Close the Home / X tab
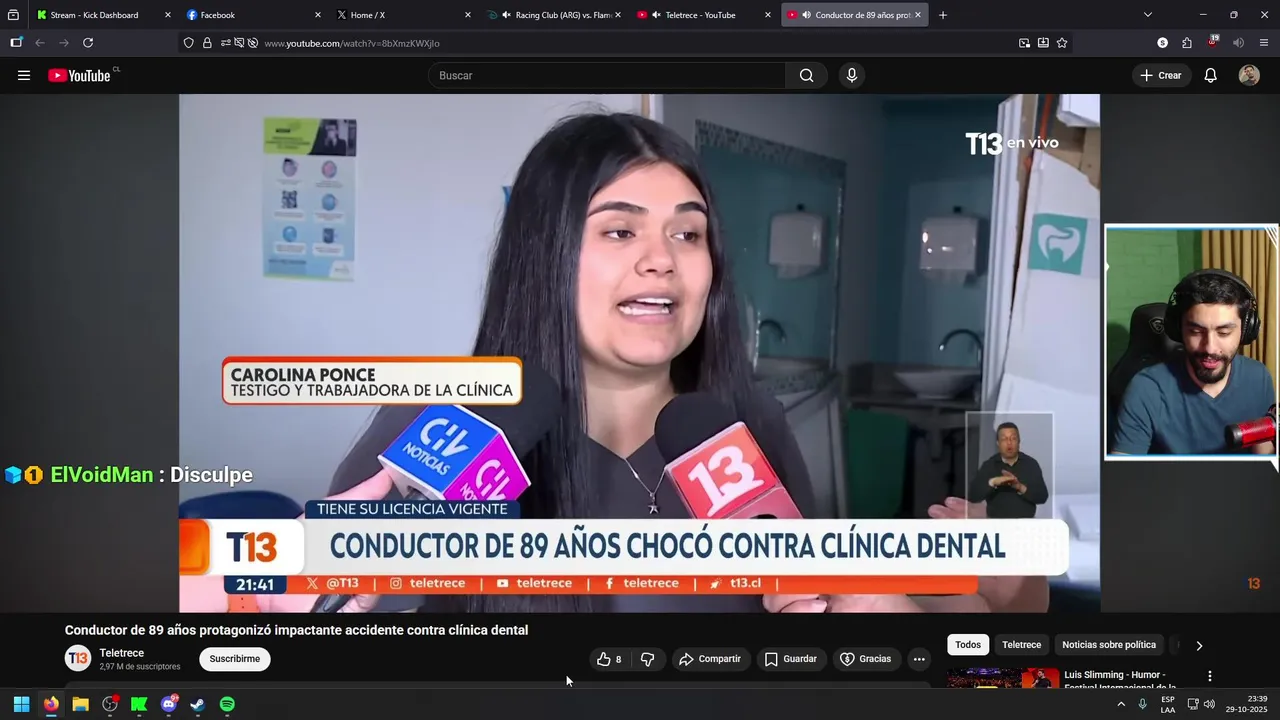This screenshot has width=1280, height=720. point(468,15)
